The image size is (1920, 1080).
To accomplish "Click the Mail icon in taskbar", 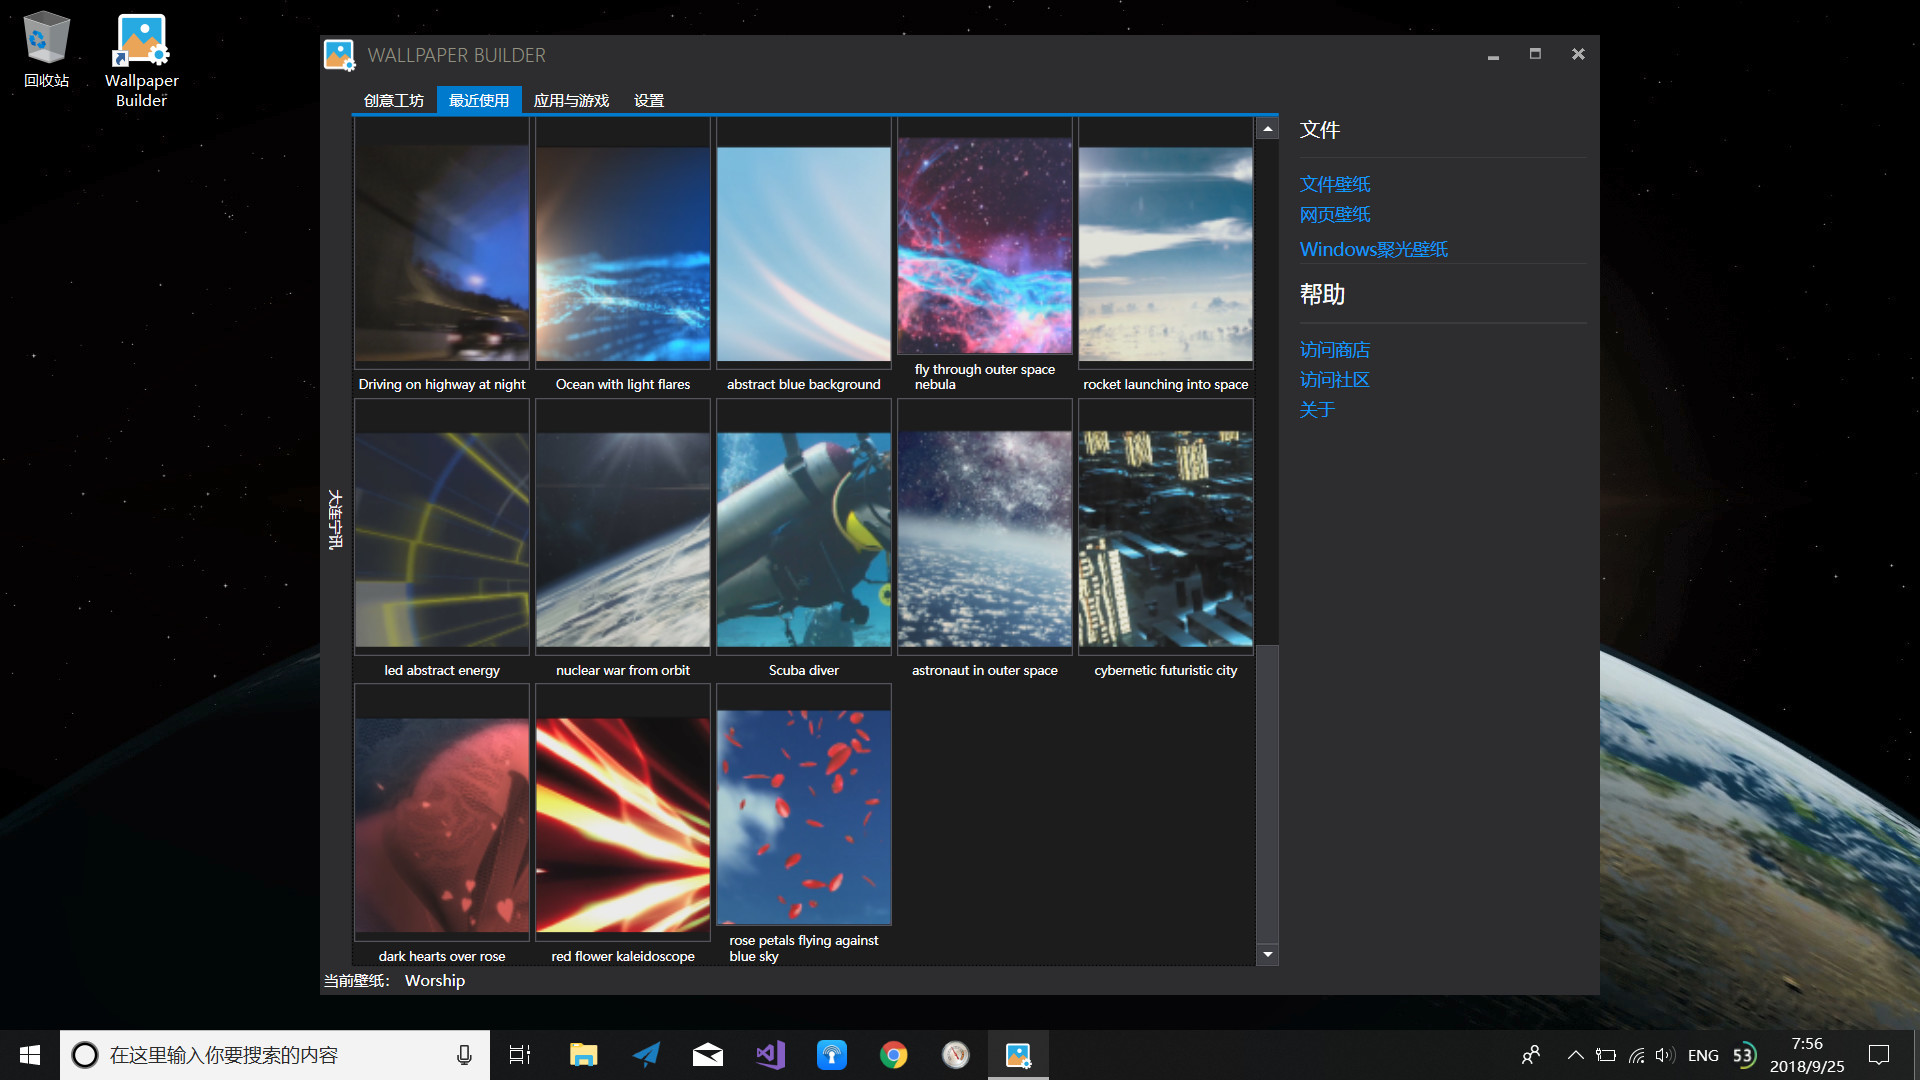I will (x=707, y=1054).
